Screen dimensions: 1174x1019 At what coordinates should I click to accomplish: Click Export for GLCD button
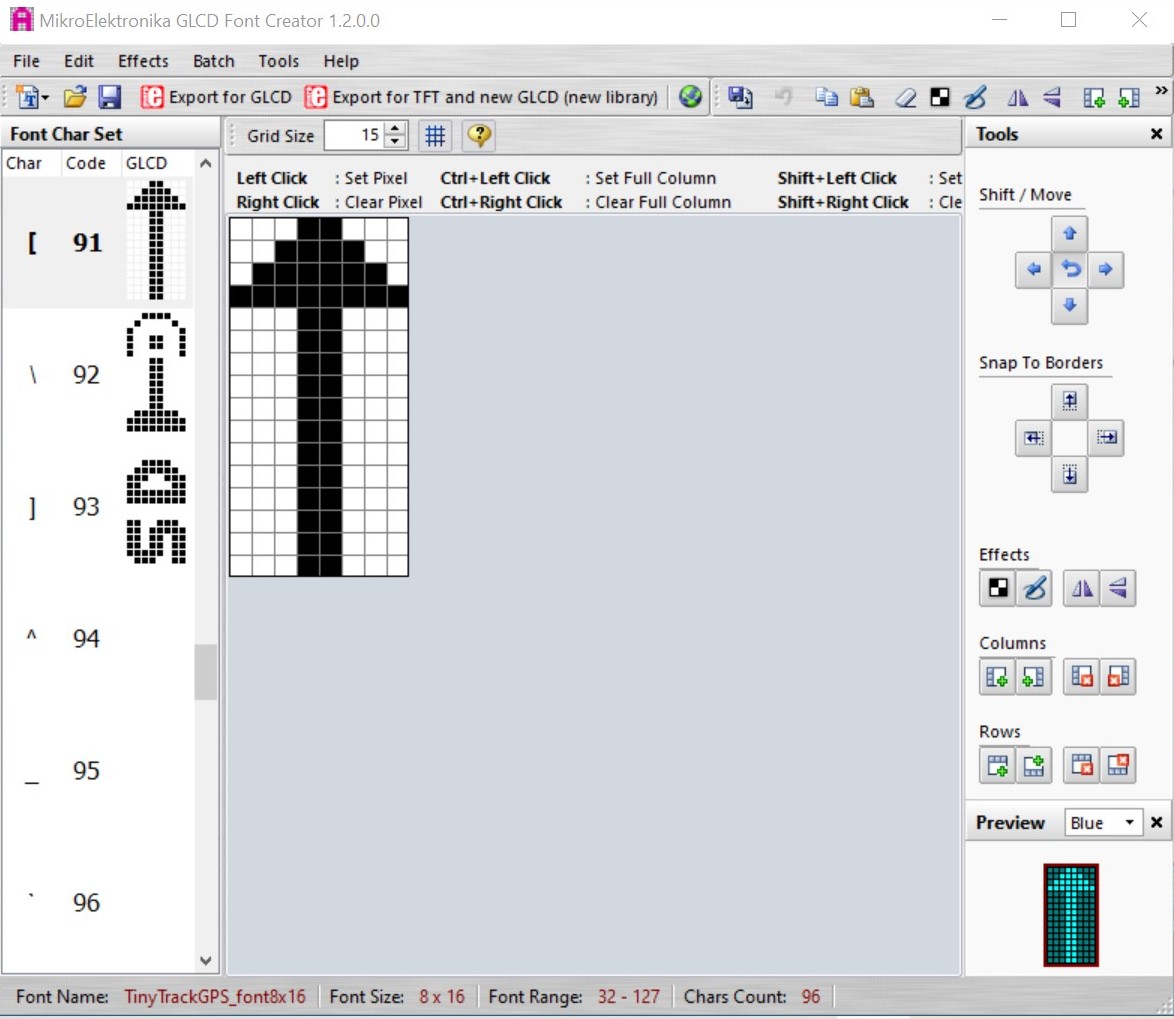click(216, 97)
